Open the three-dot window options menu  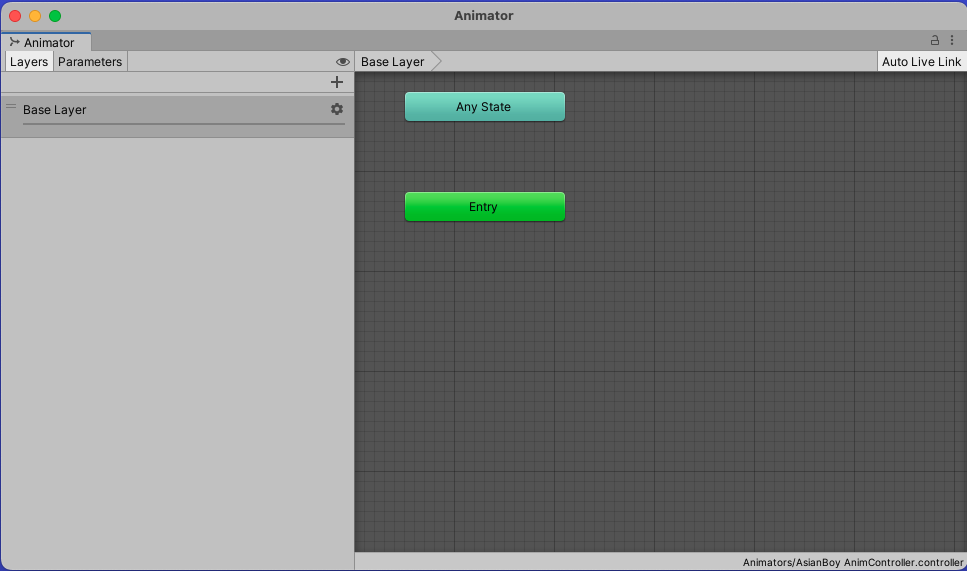[x=951, y=41]
